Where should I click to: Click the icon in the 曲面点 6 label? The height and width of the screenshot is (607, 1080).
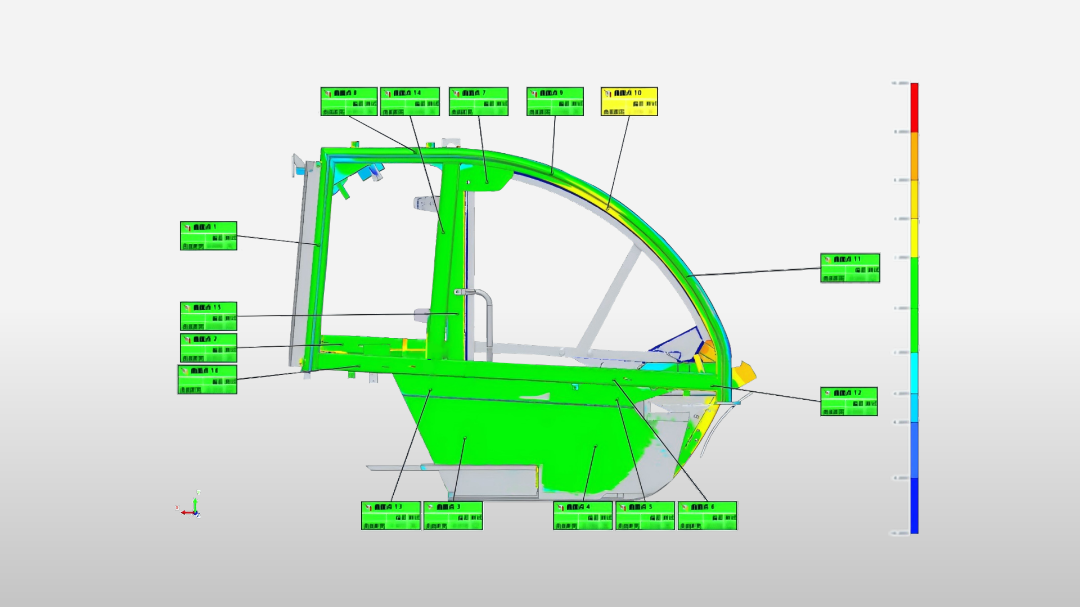coord(685,507)
